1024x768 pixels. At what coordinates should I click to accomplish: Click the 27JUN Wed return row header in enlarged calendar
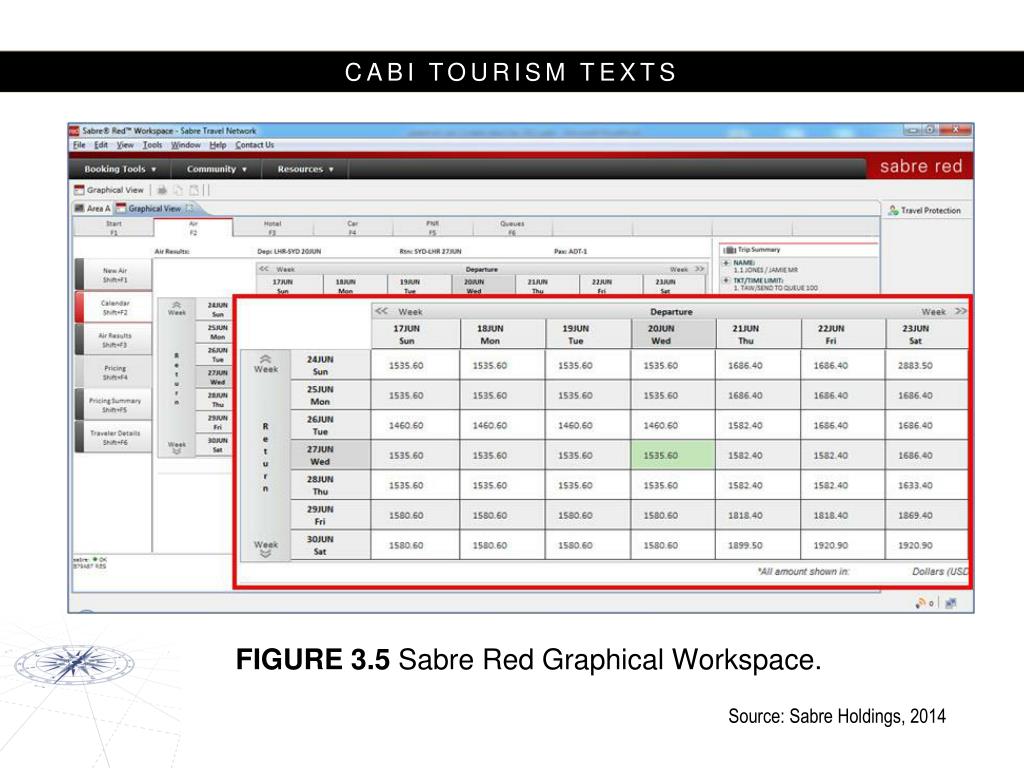coord(330,455)
